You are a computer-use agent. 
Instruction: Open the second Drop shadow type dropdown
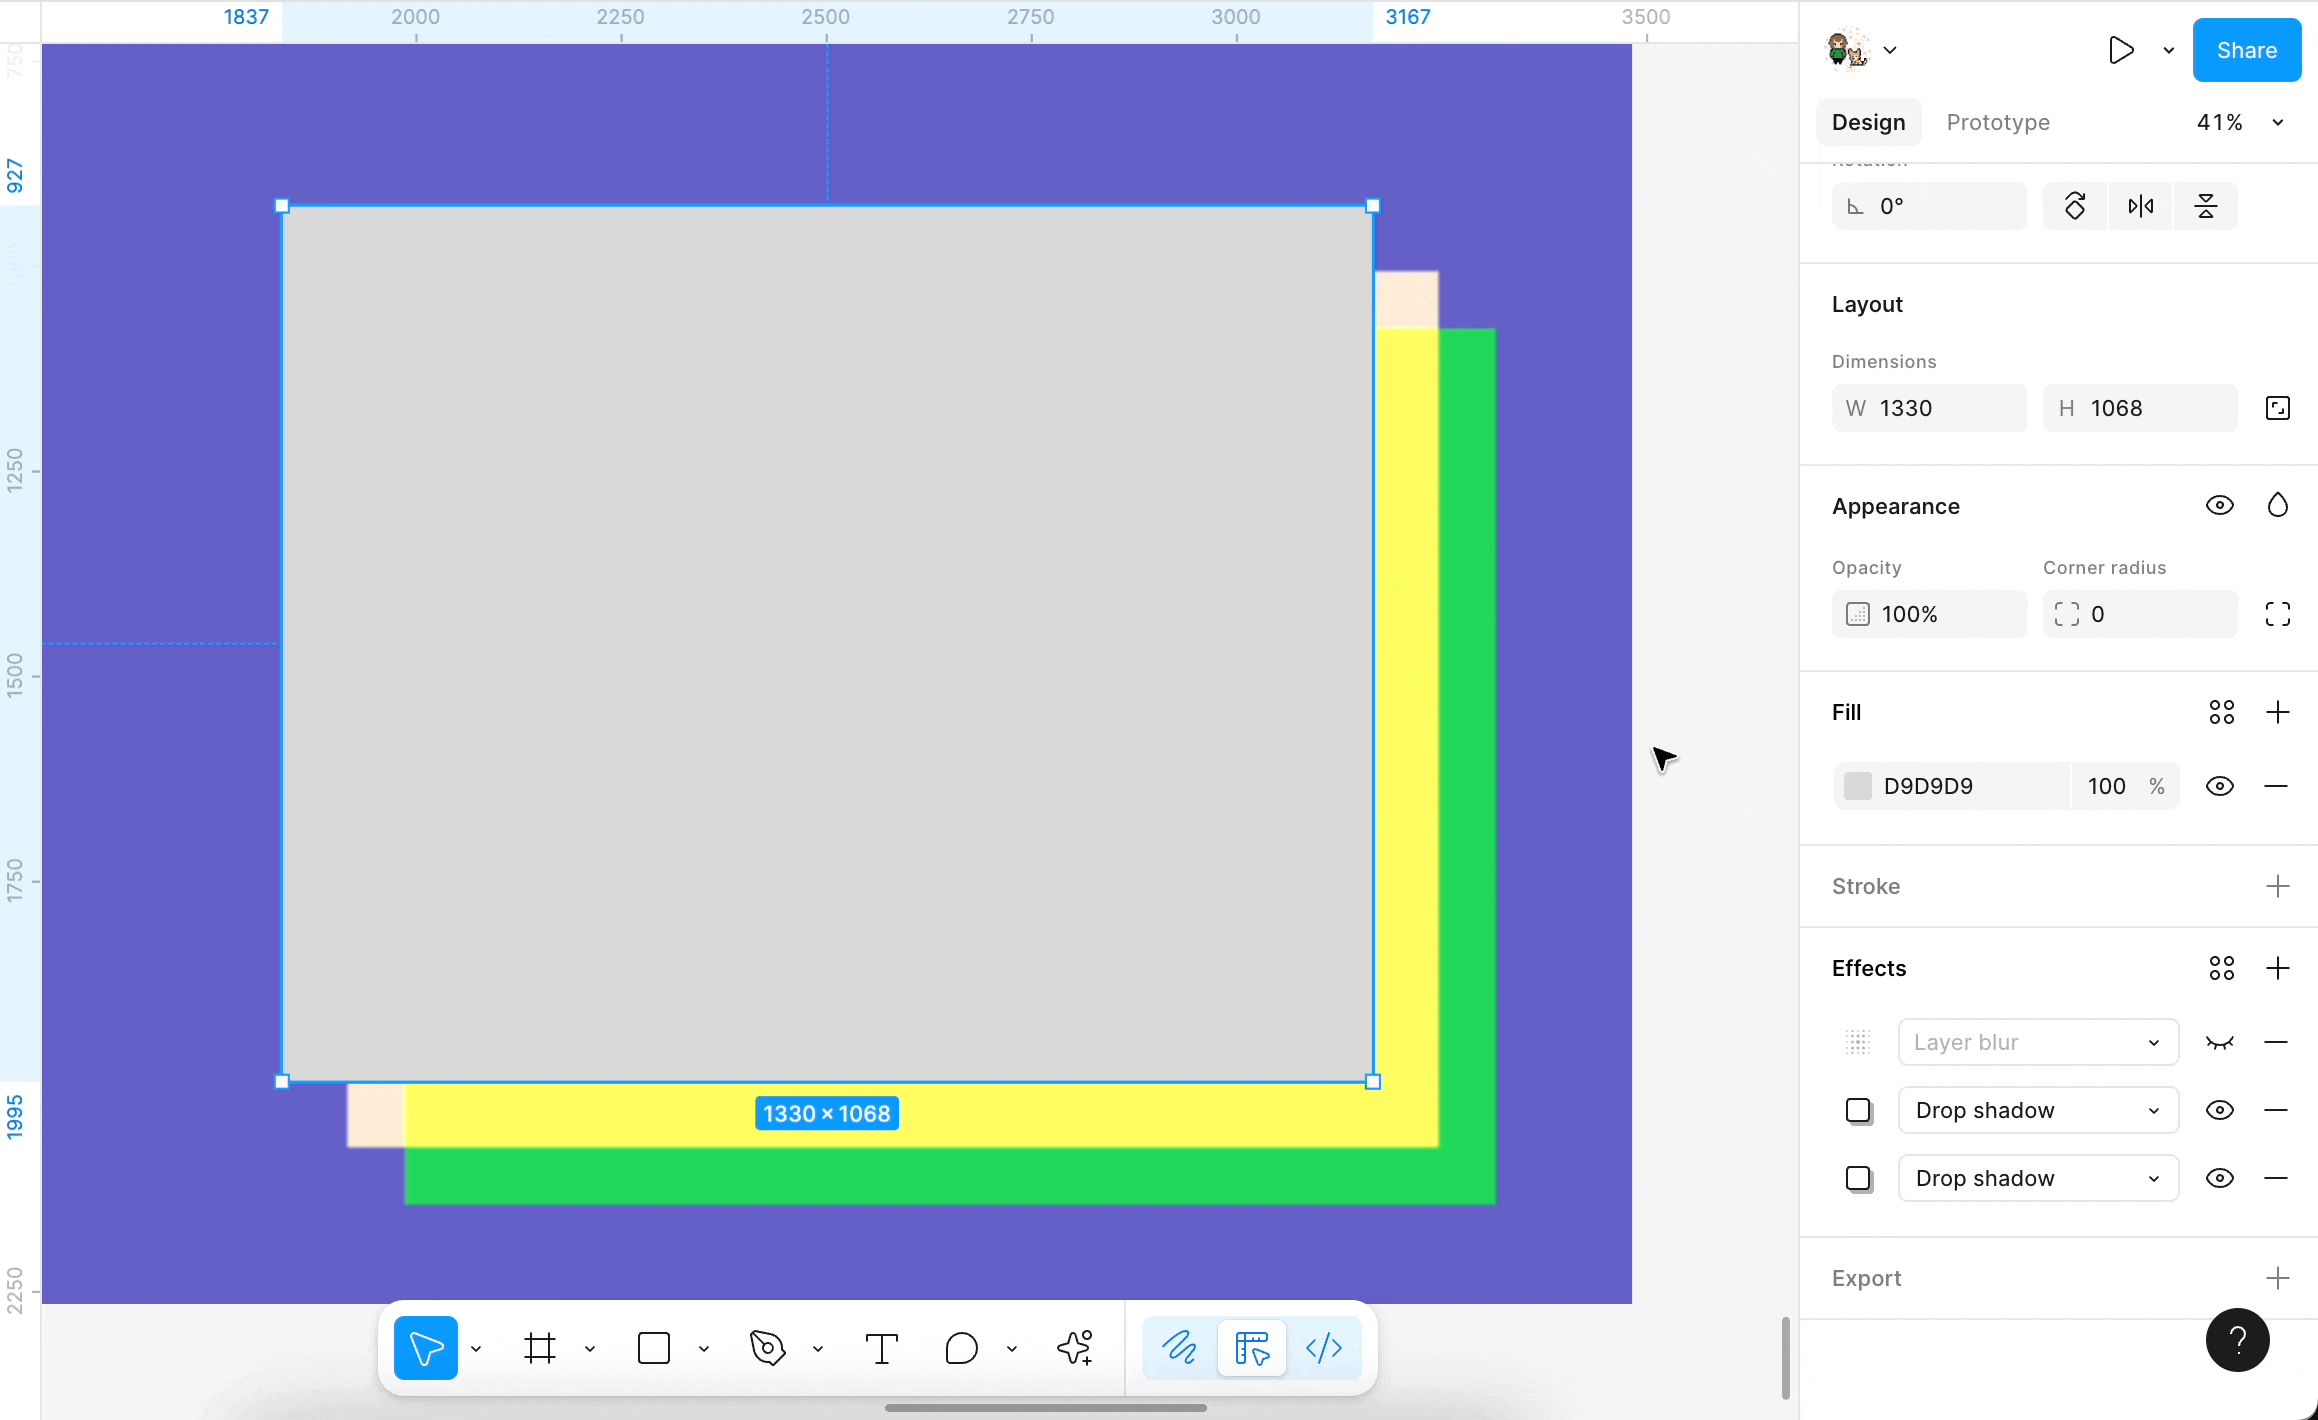click(x=2038, y=1178)
